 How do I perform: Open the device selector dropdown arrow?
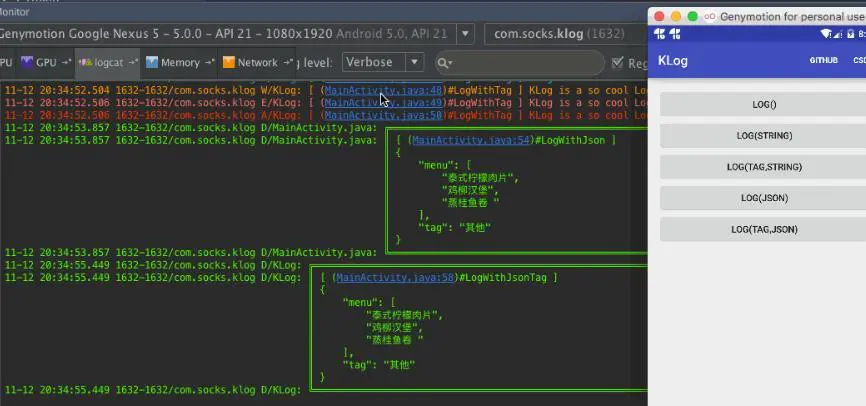[x=465, y=34]
